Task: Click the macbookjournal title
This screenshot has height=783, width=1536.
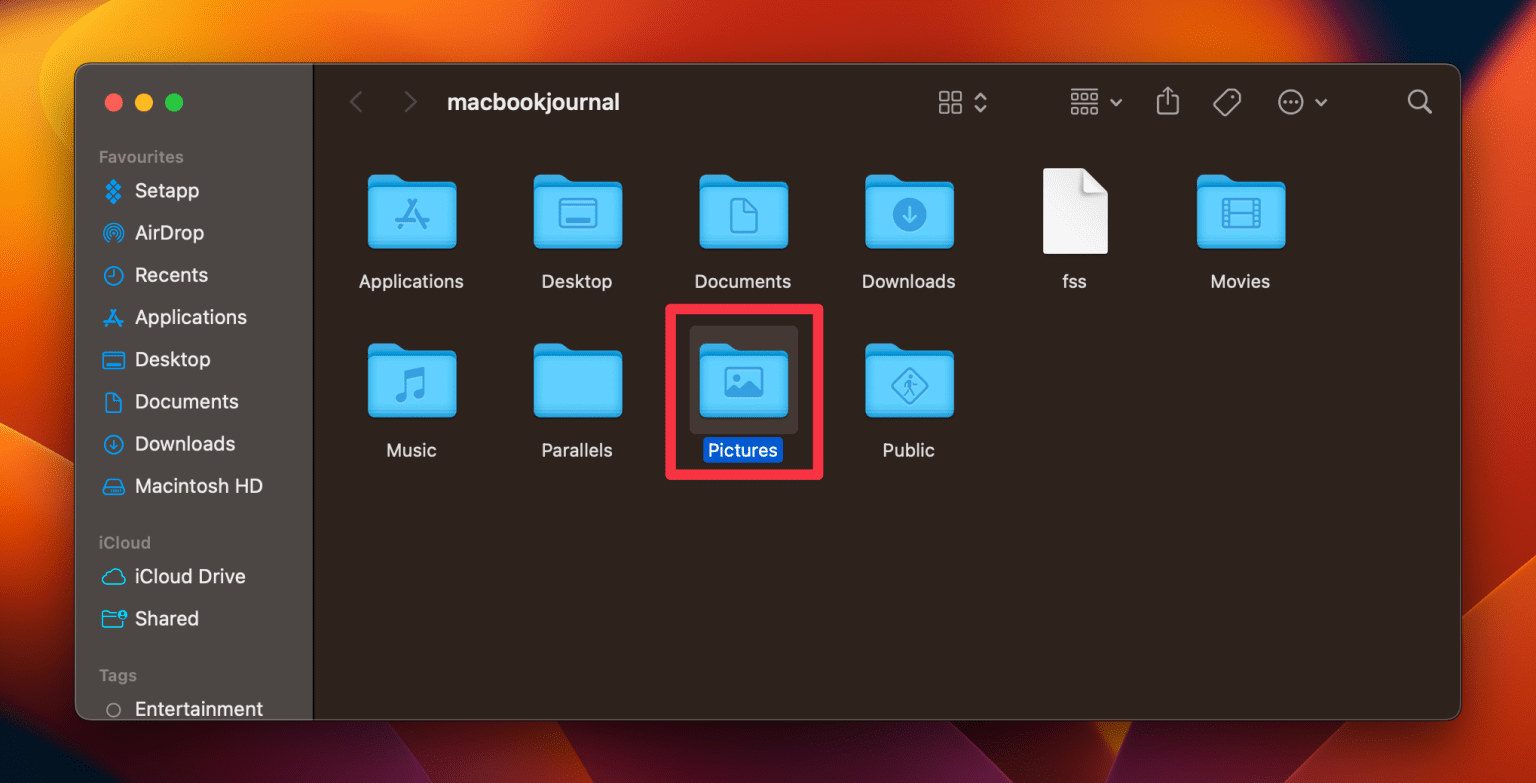Action: (533, 101)
